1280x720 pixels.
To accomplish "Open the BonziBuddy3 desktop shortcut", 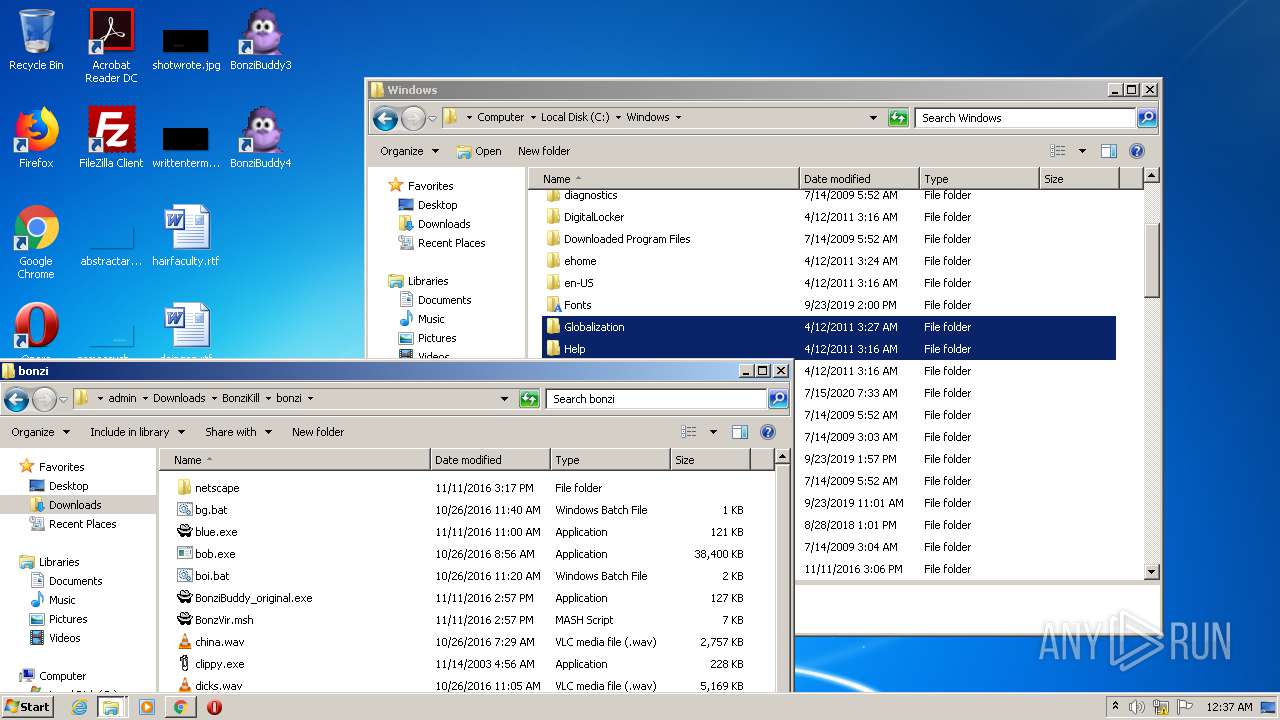I will coord(260,40).
